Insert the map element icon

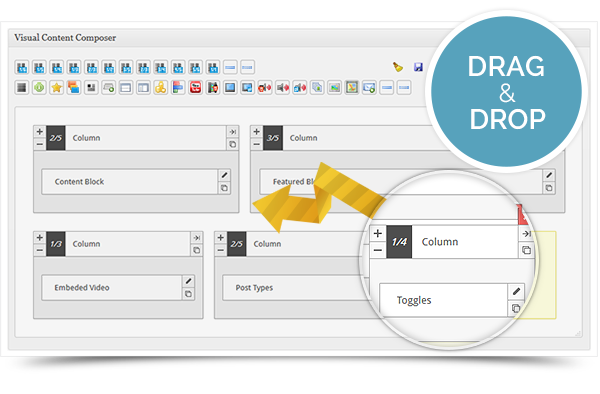tap(352, 88)
